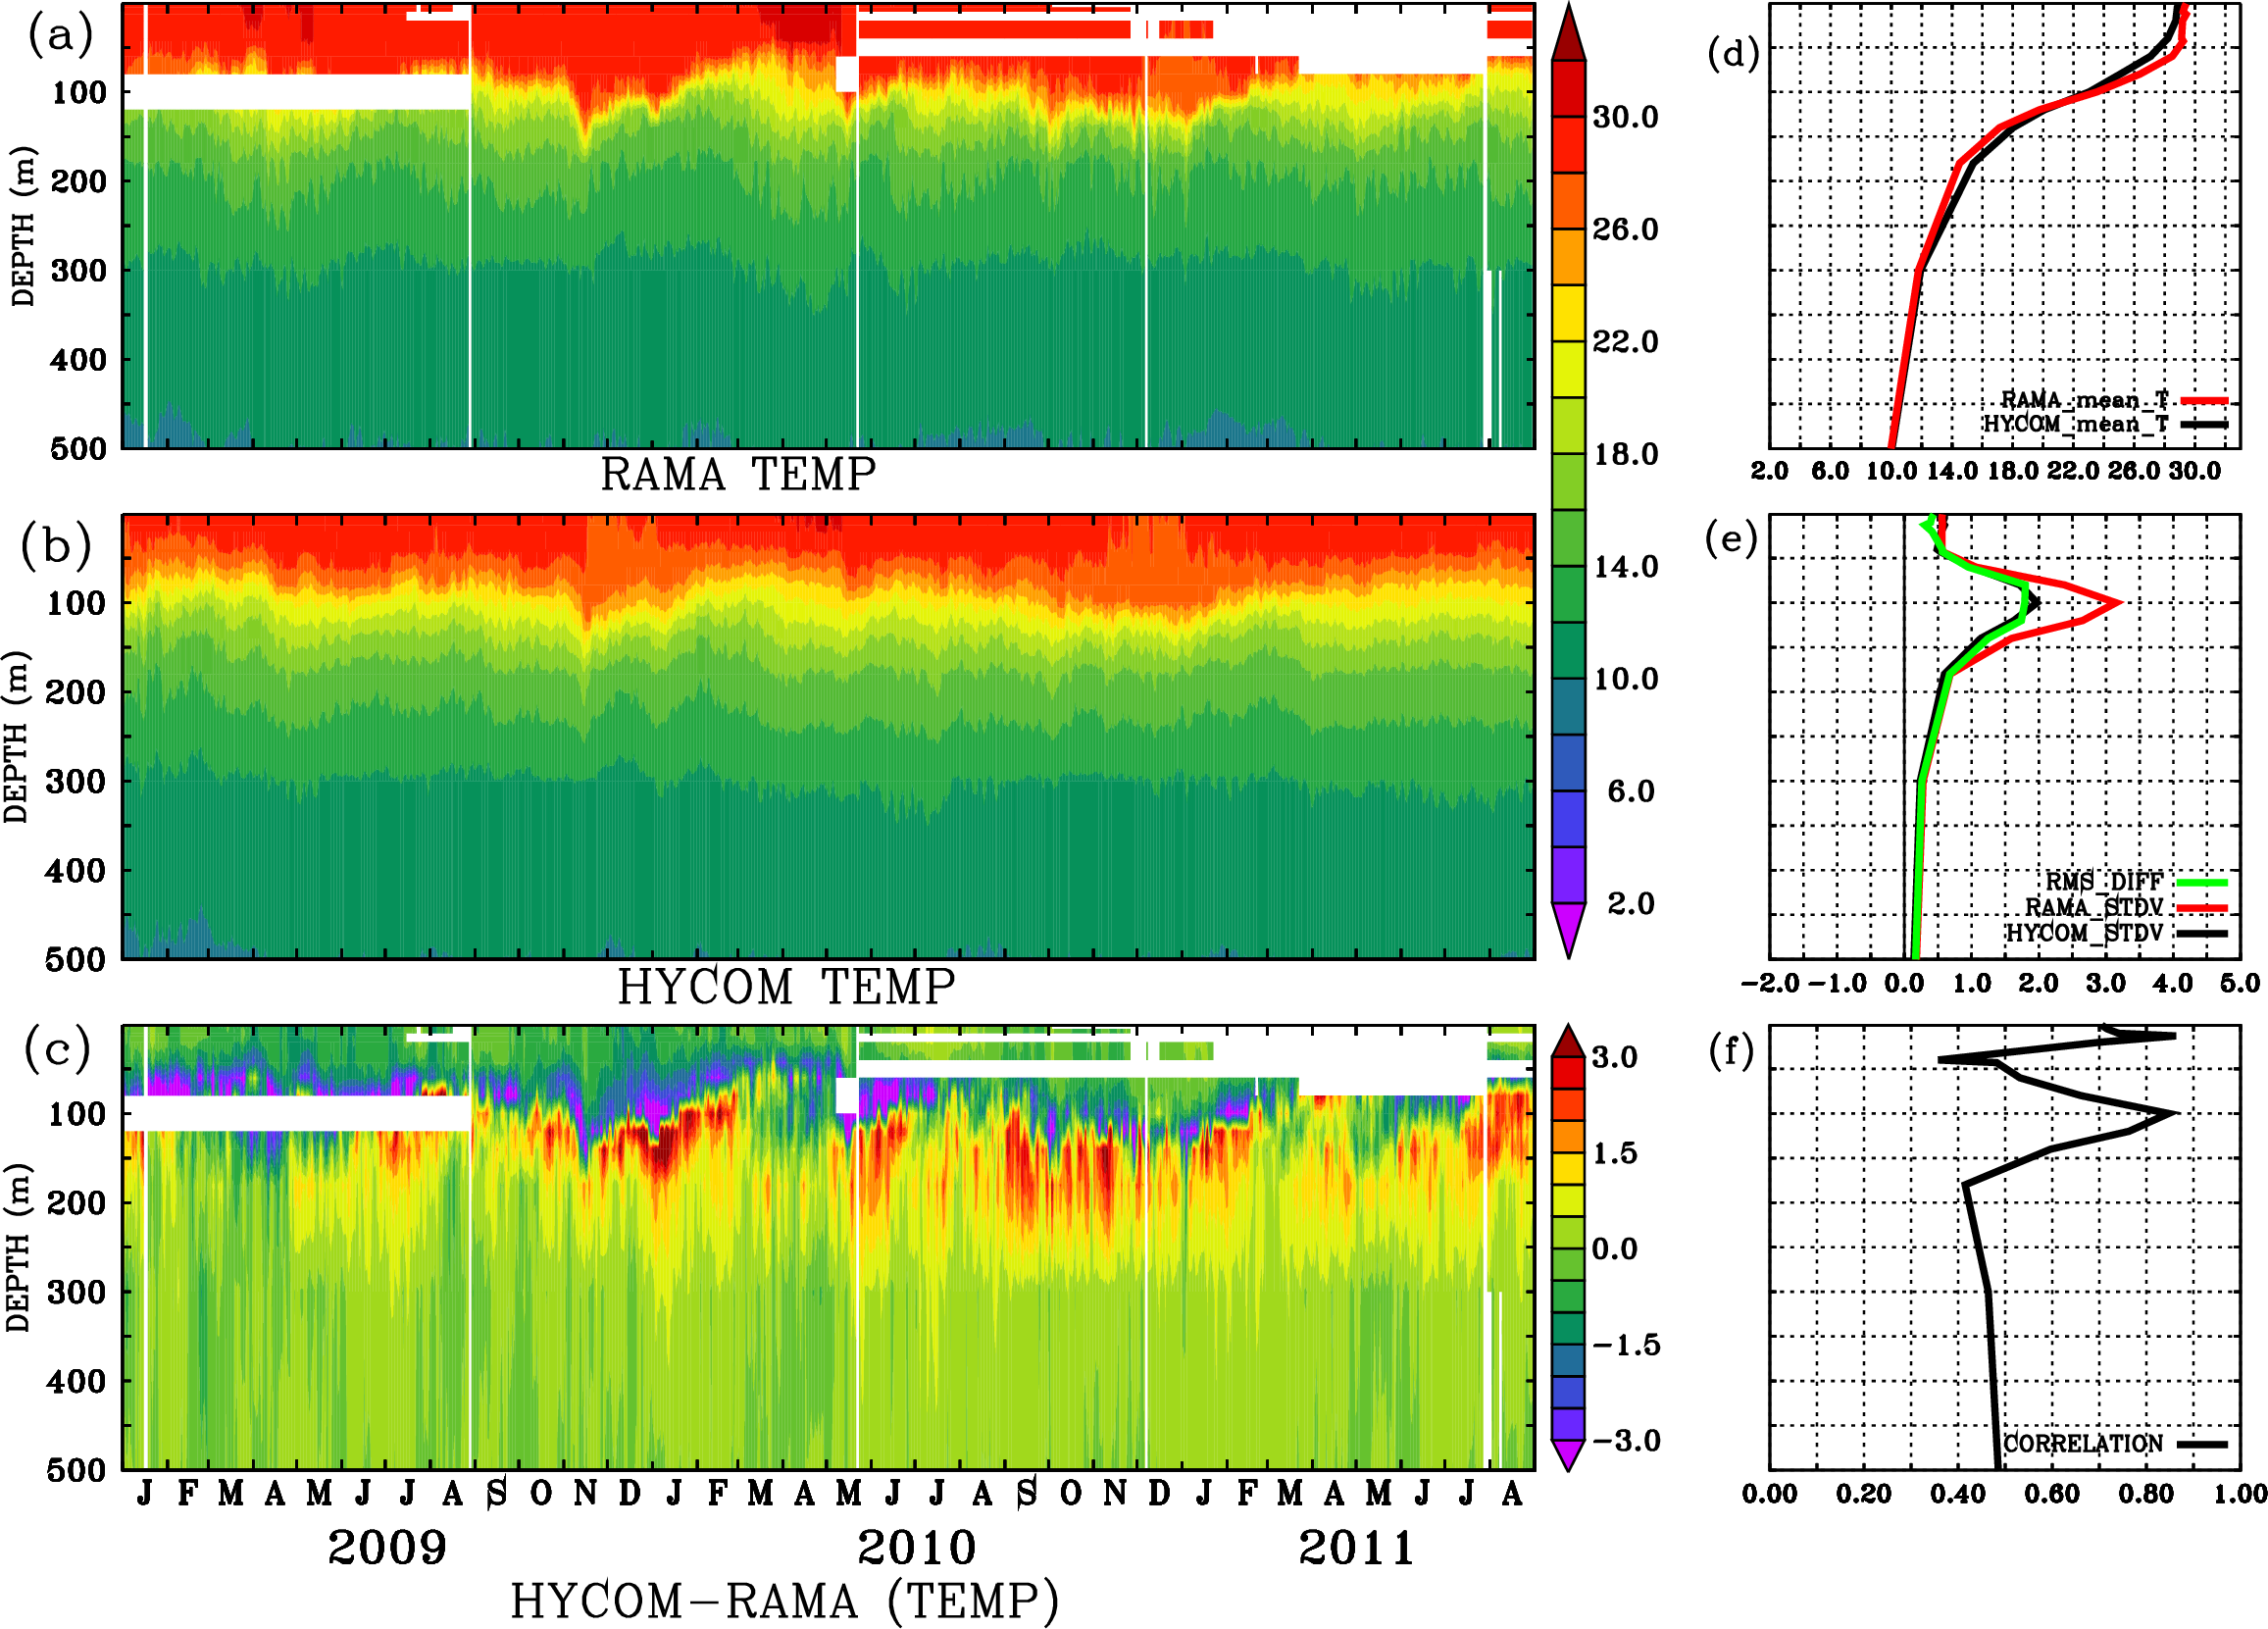Click the 2010 year label
This screenshot has height=1629, width=2268.
tap(916, 1548)
